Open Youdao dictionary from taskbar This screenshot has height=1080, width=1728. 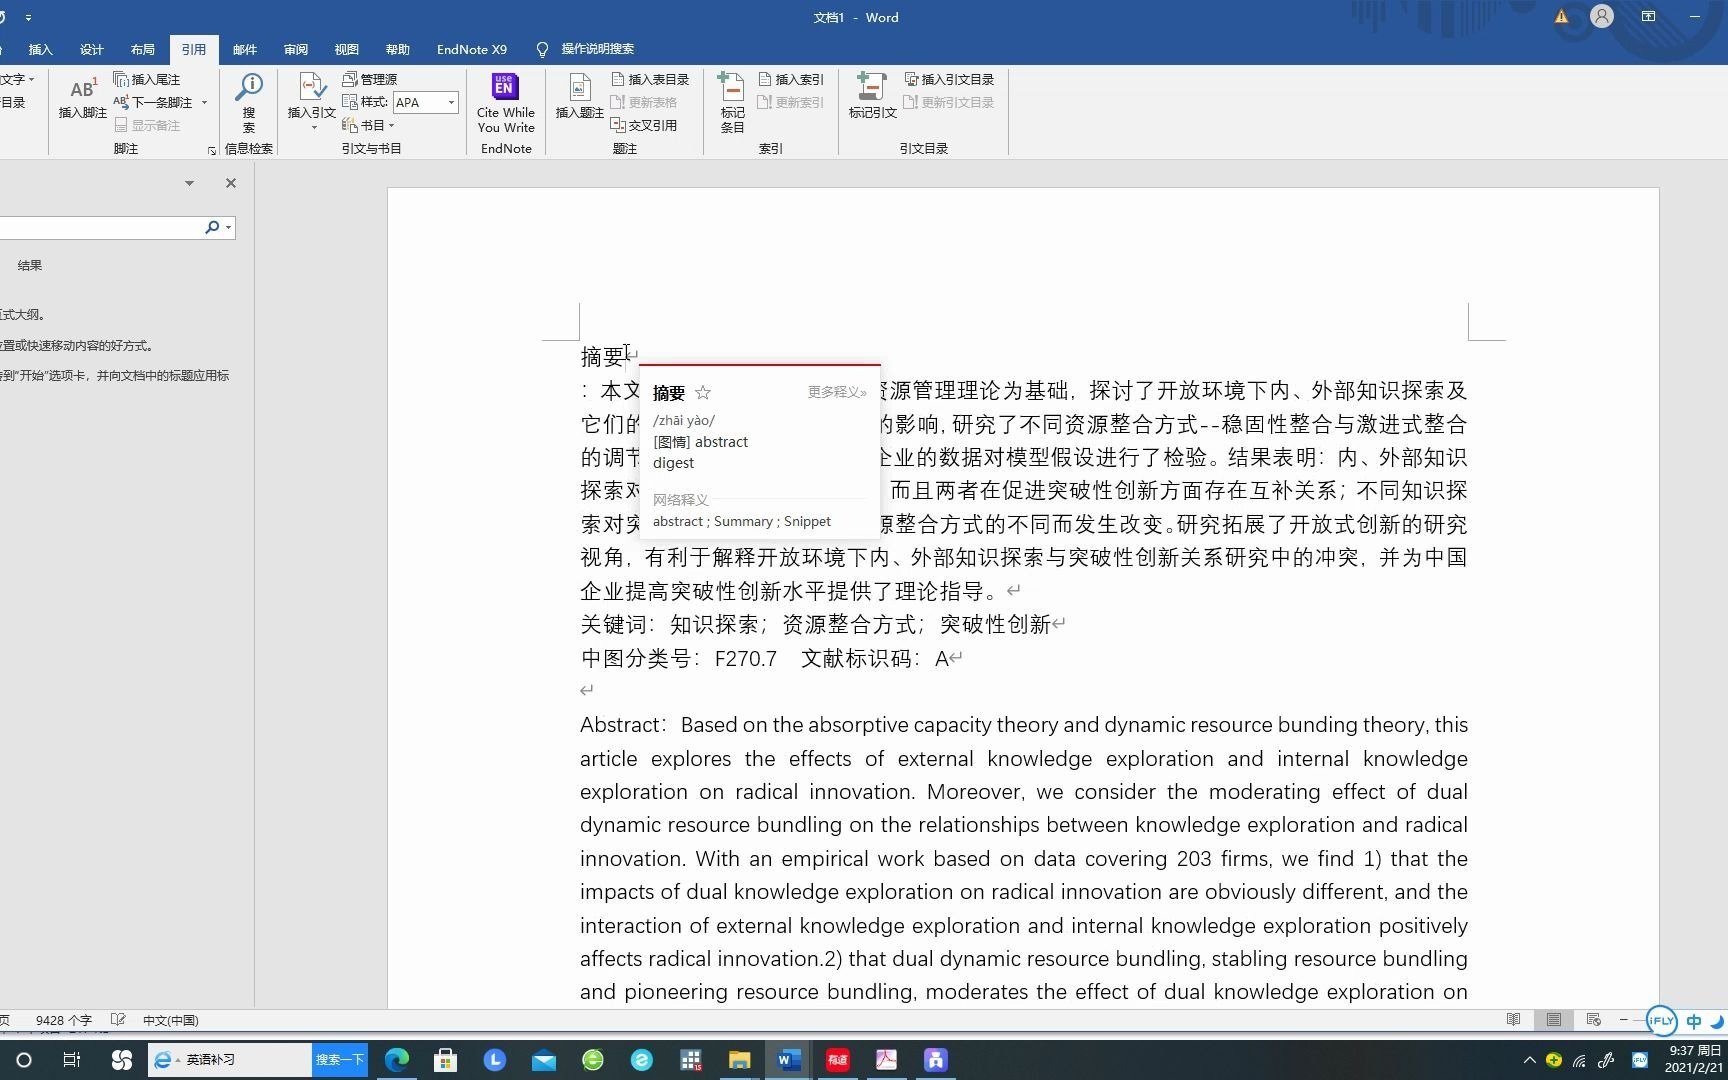[838, 1060]
